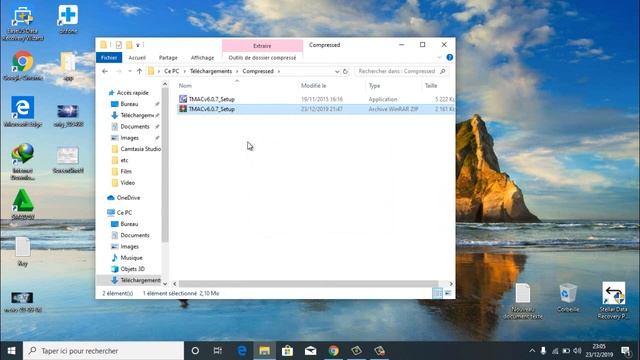Open Outils de dossier compressé tab
The height and width of the screenshot is (360, 640).
[x=262, y=58]
